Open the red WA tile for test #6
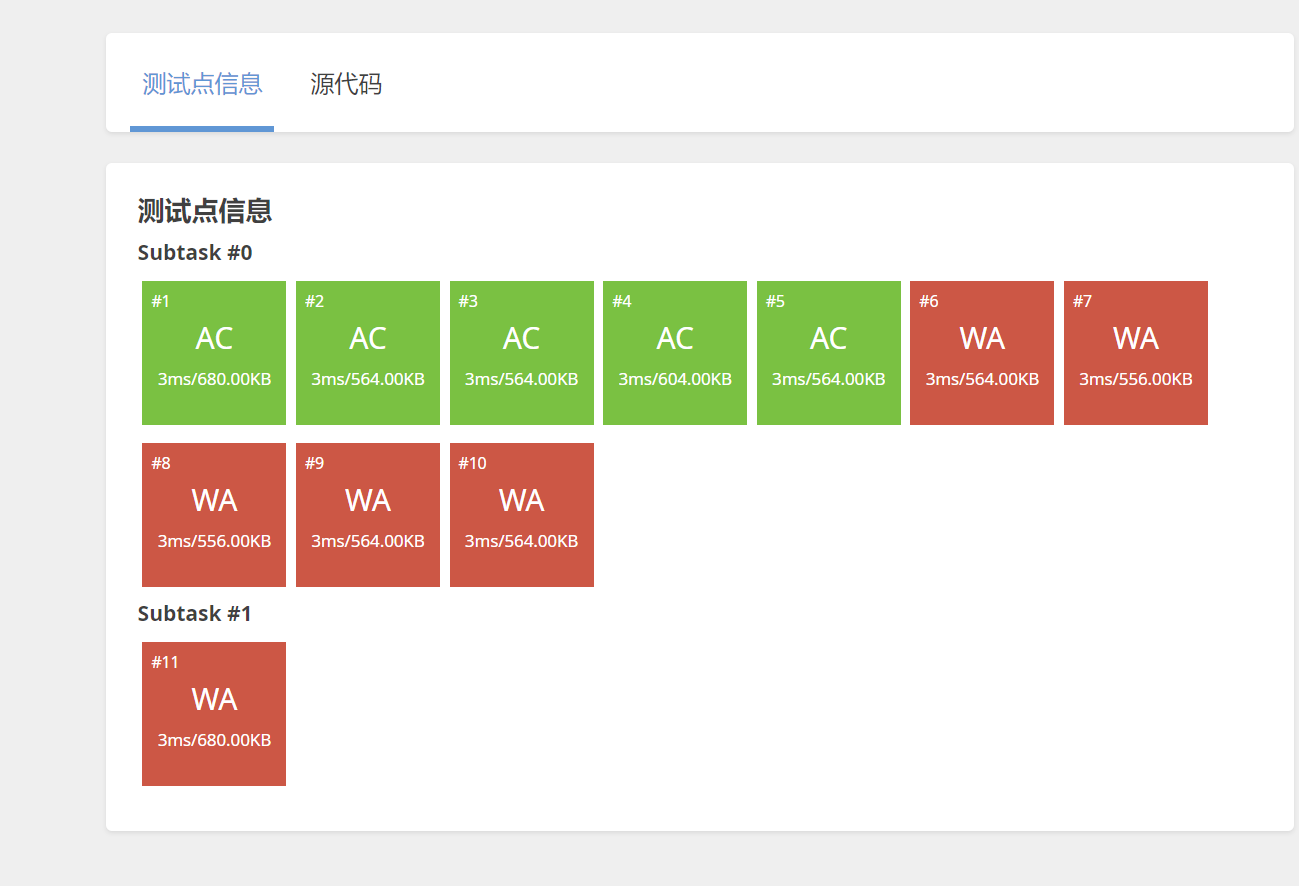Viewport: 1299px width, 886px height. click(982, 353)
